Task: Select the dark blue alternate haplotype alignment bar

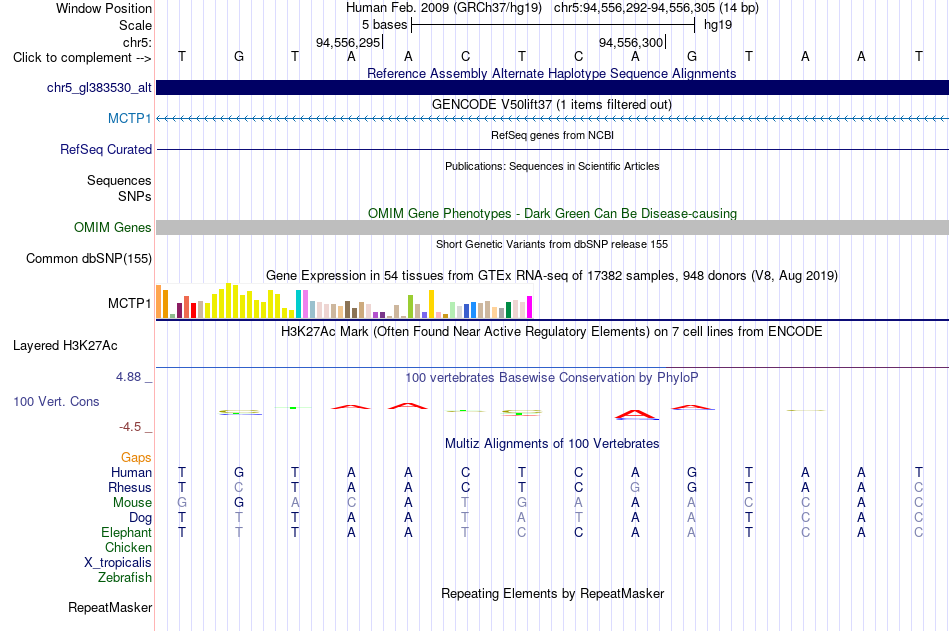Action: point(552,87)
